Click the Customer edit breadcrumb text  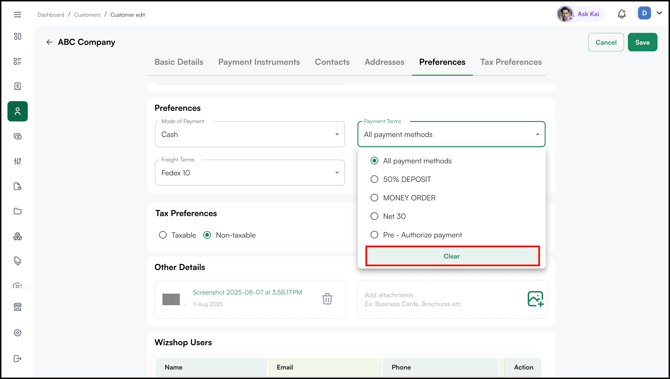tap(128, 15)
